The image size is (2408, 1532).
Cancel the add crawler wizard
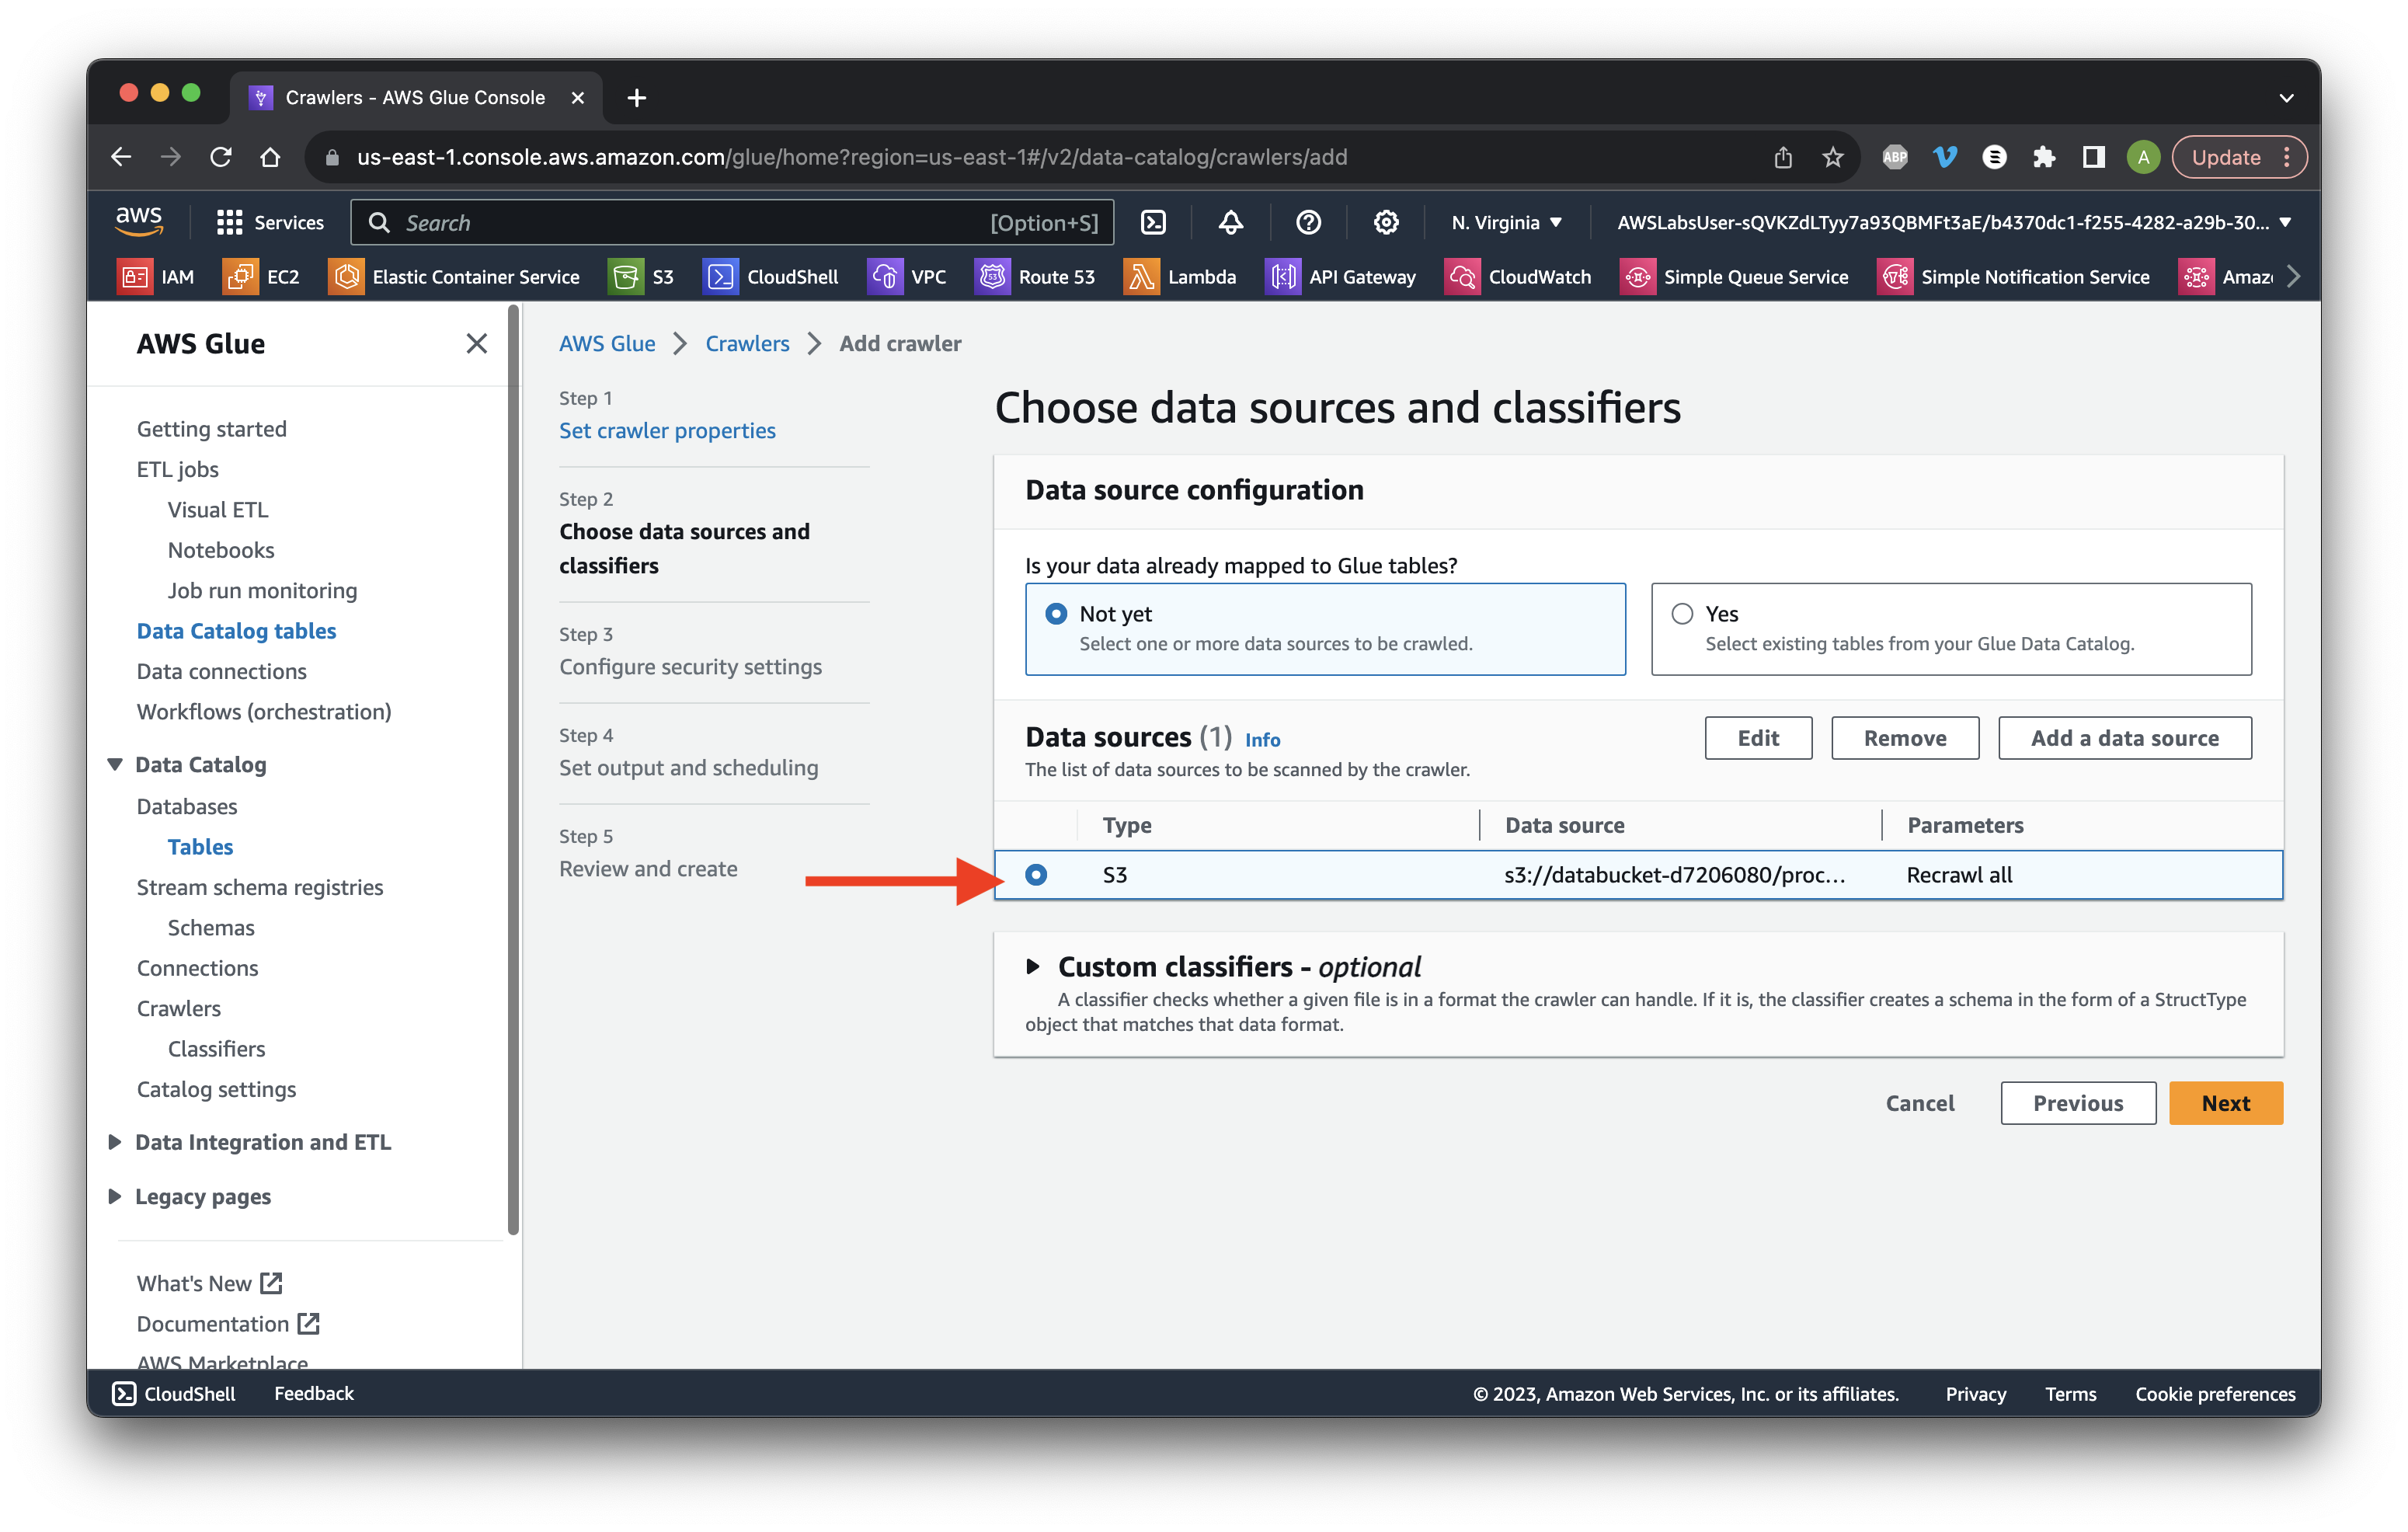click(x=1920, y=1102)
